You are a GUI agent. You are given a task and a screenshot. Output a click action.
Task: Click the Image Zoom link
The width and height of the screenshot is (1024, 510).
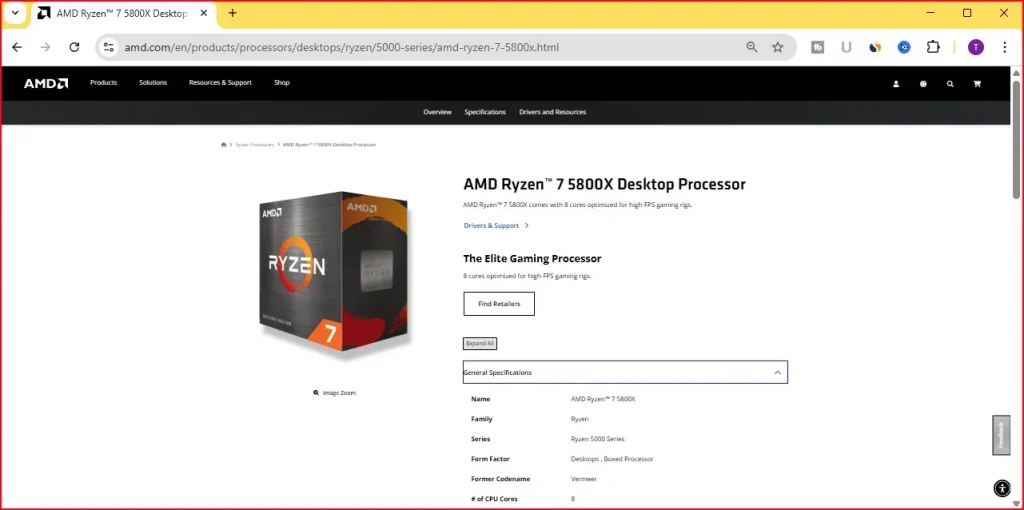coord(334,393)
